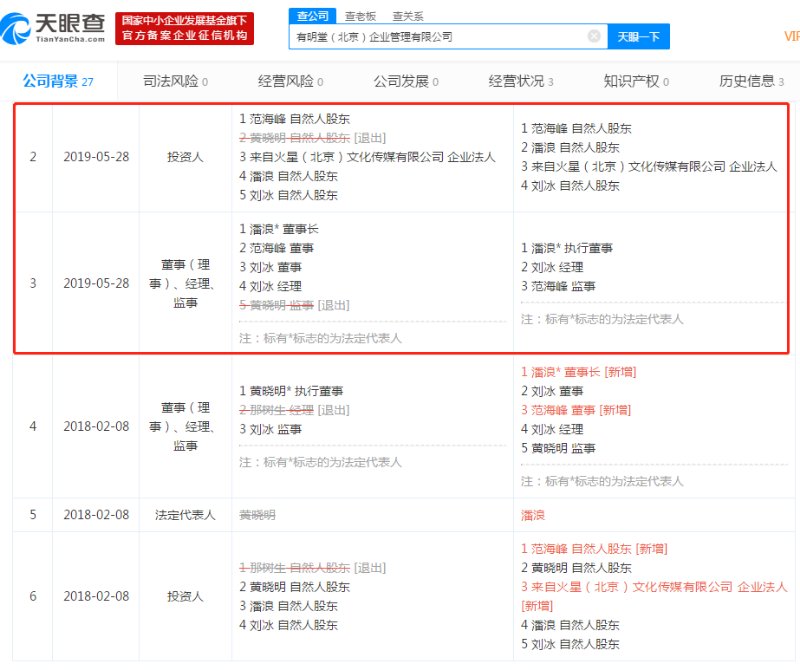The height and width of the screenshot is (670, 800).
Task: Select the 查老板 search tab
Action: 360,16
